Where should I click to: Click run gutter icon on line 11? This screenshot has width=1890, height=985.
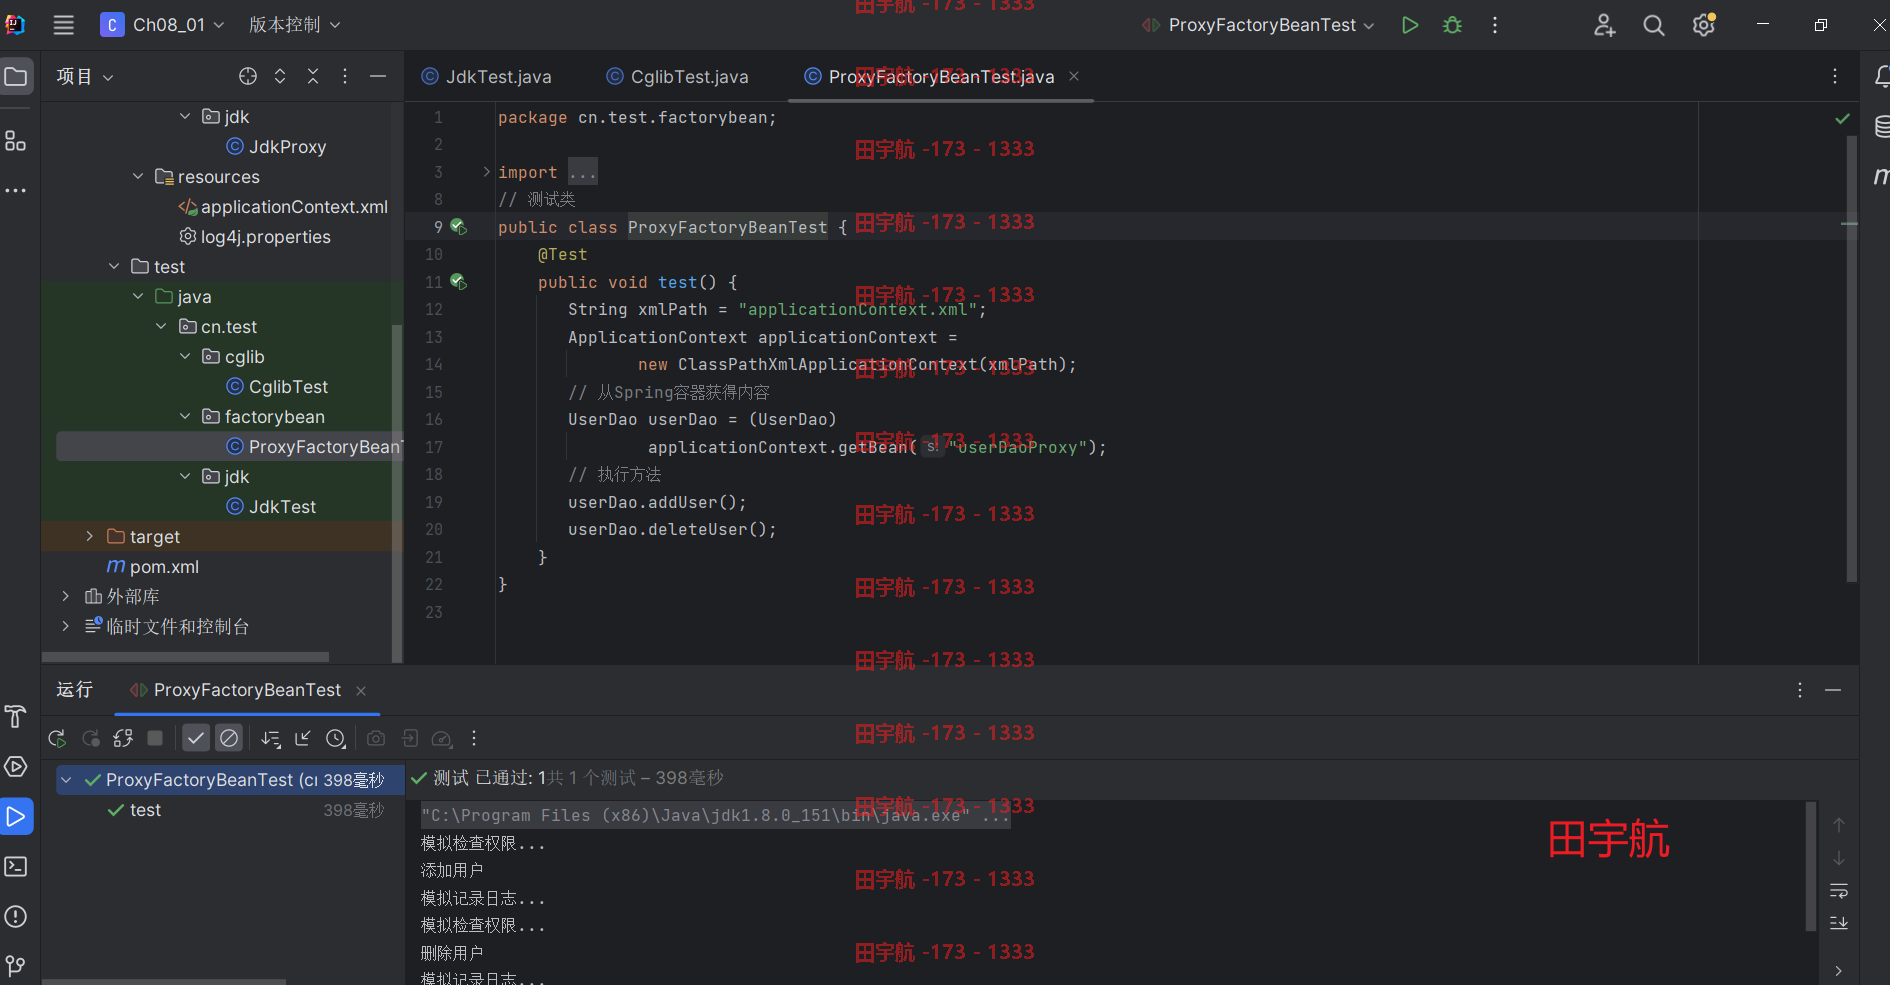point(459,282)
